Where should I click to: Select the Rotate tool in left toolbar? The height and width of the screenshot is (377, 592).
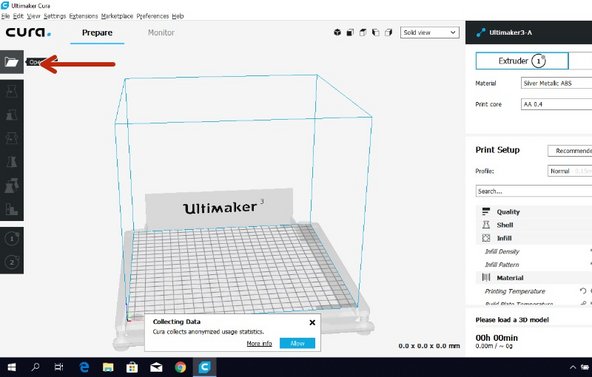(11, 138)
